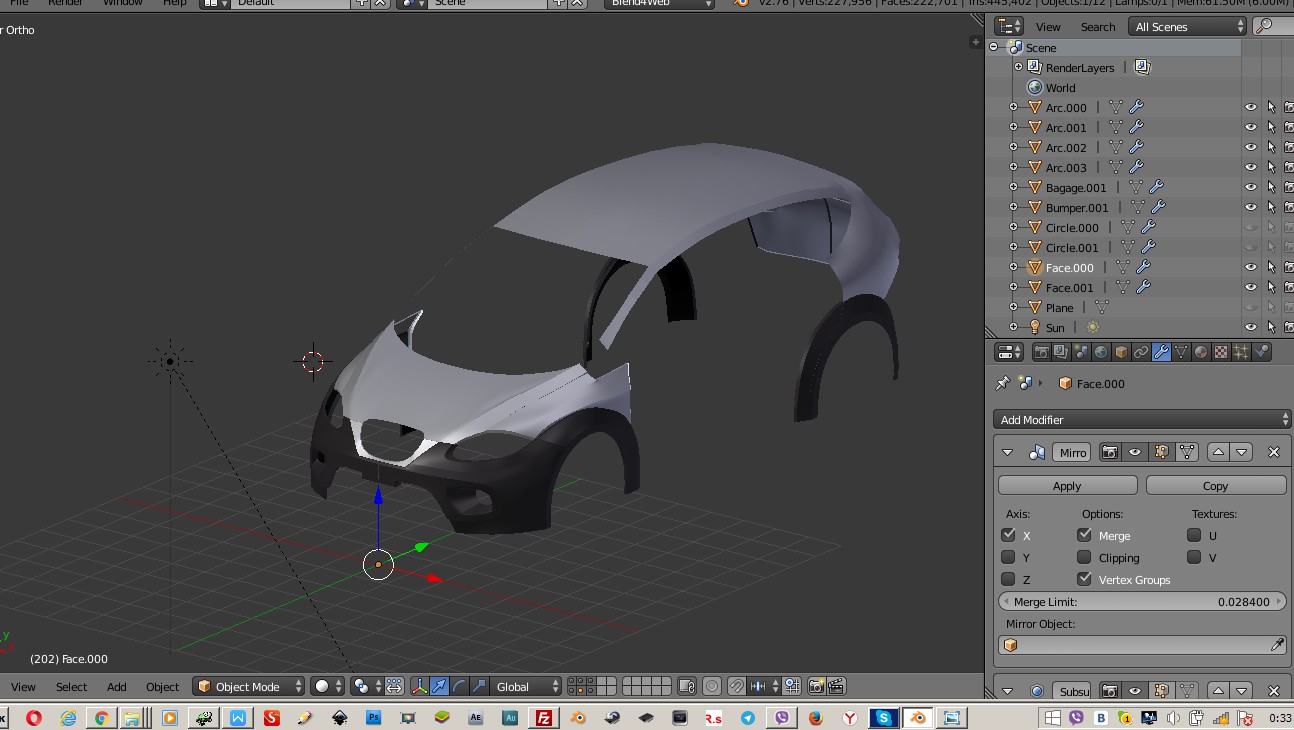The height and width of the screenshot is (730, 1294).
Task: Toggle Mirror modifier edit mode display icon
Action: [1160, 452]
